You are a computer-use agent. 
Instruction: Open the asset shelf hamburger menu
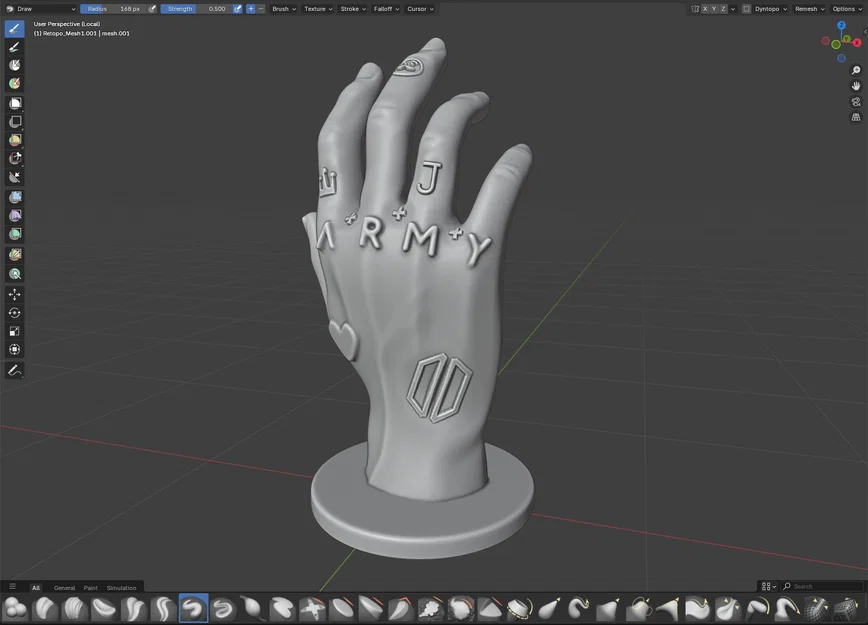[12, 587]
